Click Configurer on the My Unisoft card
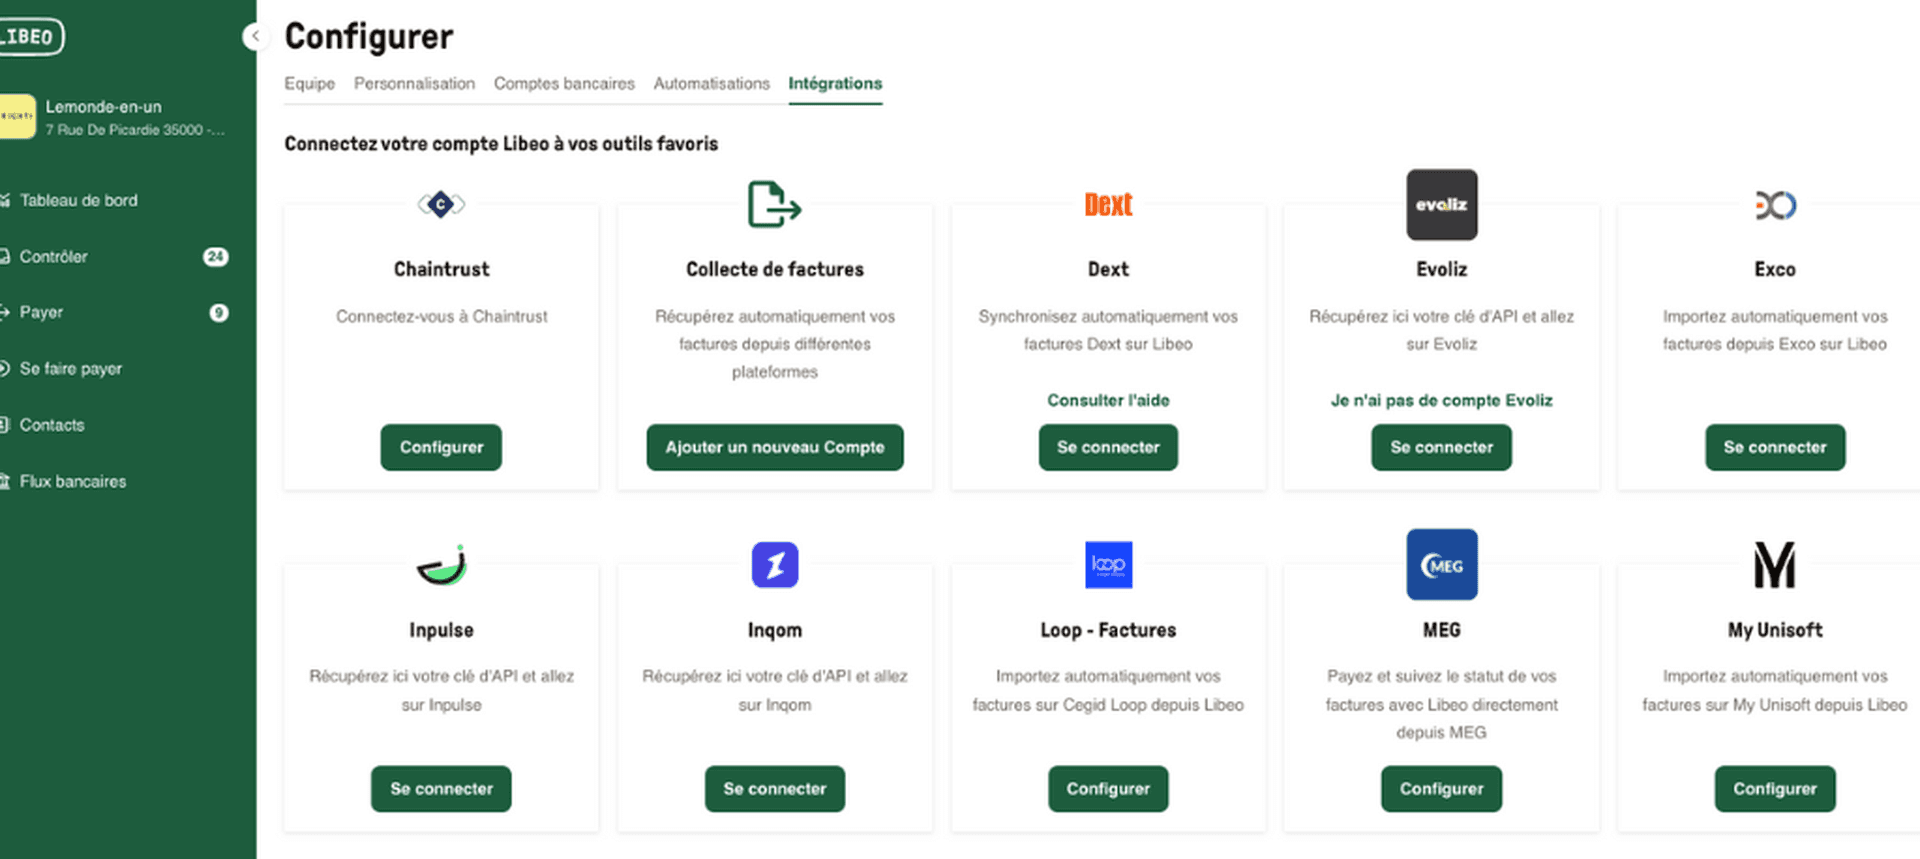Image resolution: width=1920 pixels, height=859 pixels. click(1775, 789)
